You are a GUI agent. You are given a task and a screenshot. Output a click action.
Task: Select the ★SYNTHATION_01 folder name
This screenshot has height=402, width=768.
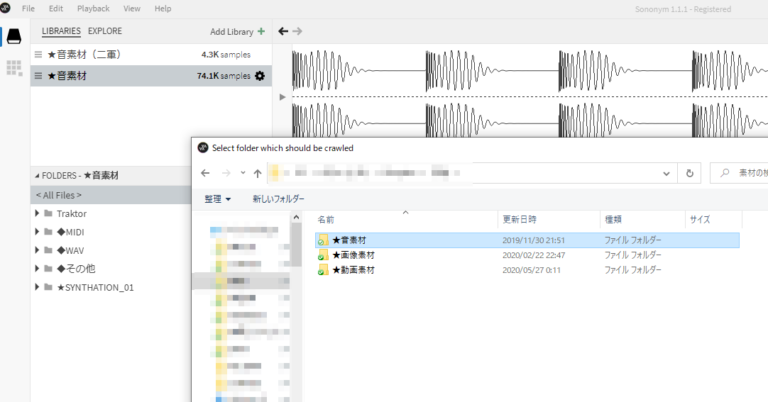[x=95, y=287]
